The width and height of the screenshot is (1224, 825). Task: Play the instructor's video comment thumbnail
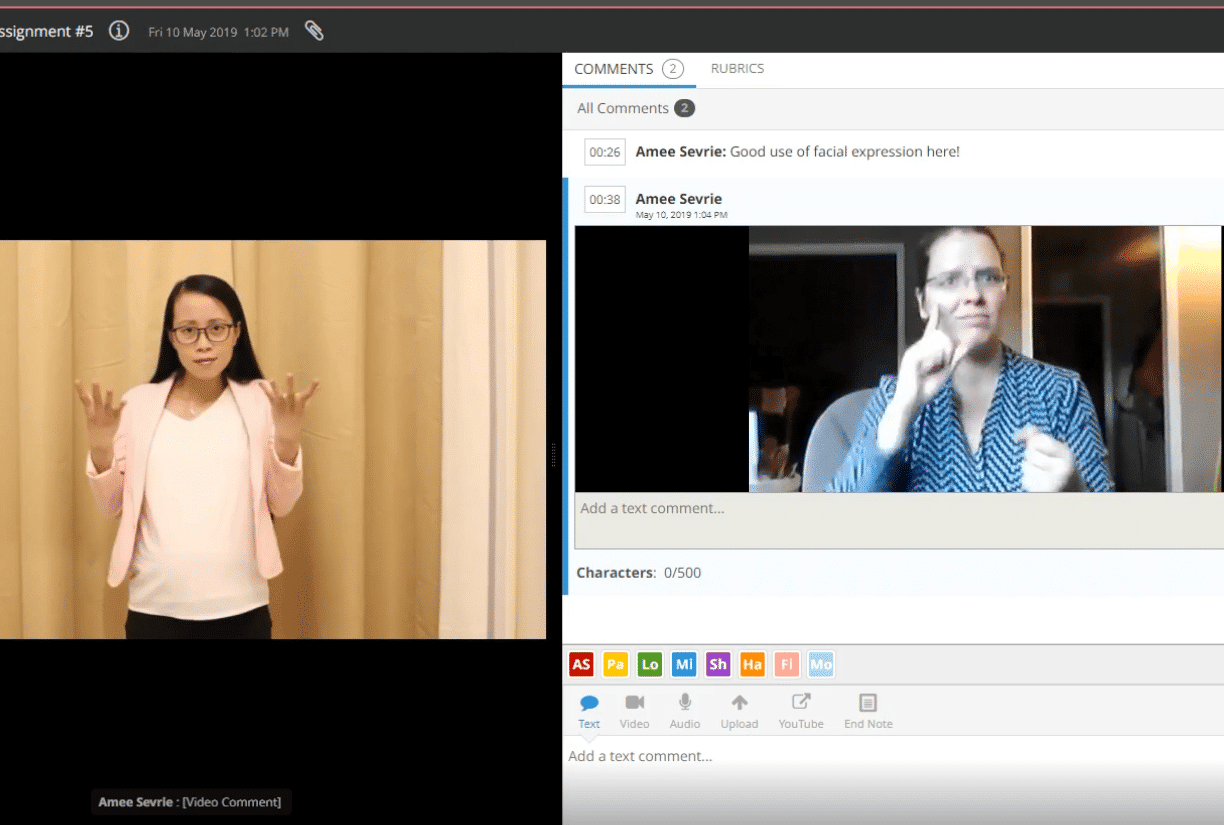pyautogui.click(x=898, y=359)
